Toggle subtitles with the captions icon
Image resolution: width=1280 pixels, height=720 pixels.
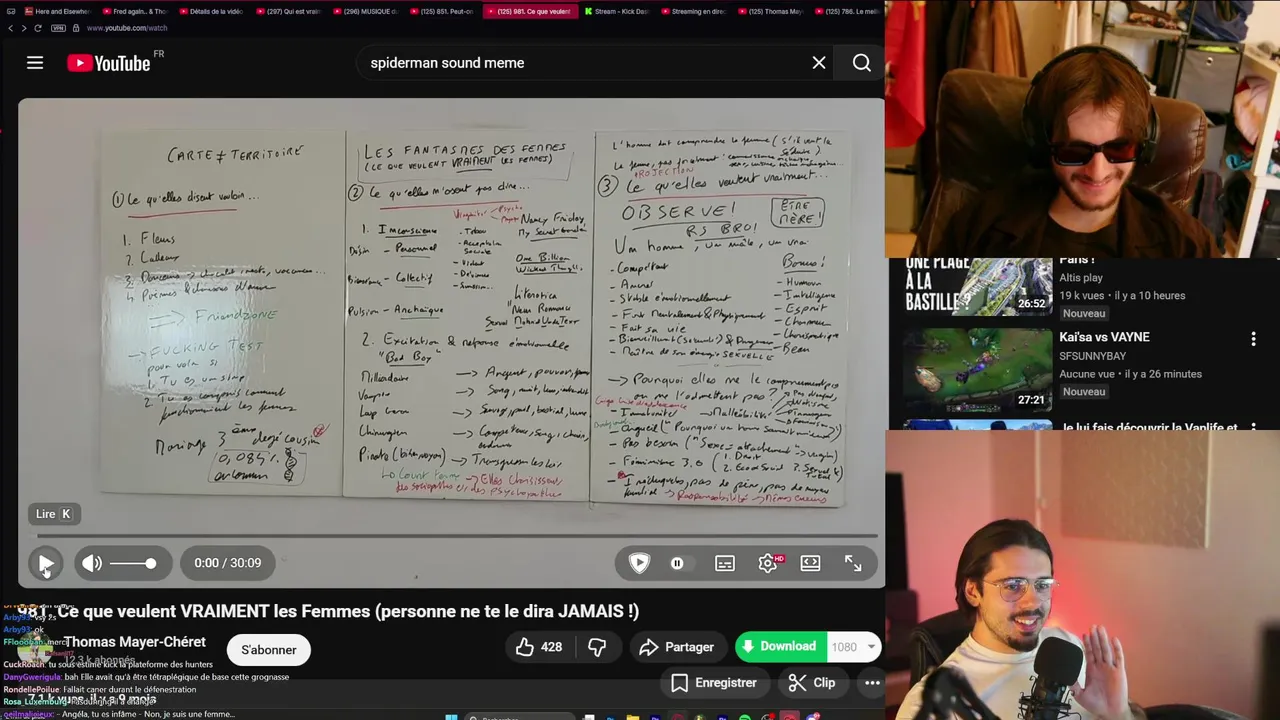click(725, 563)
